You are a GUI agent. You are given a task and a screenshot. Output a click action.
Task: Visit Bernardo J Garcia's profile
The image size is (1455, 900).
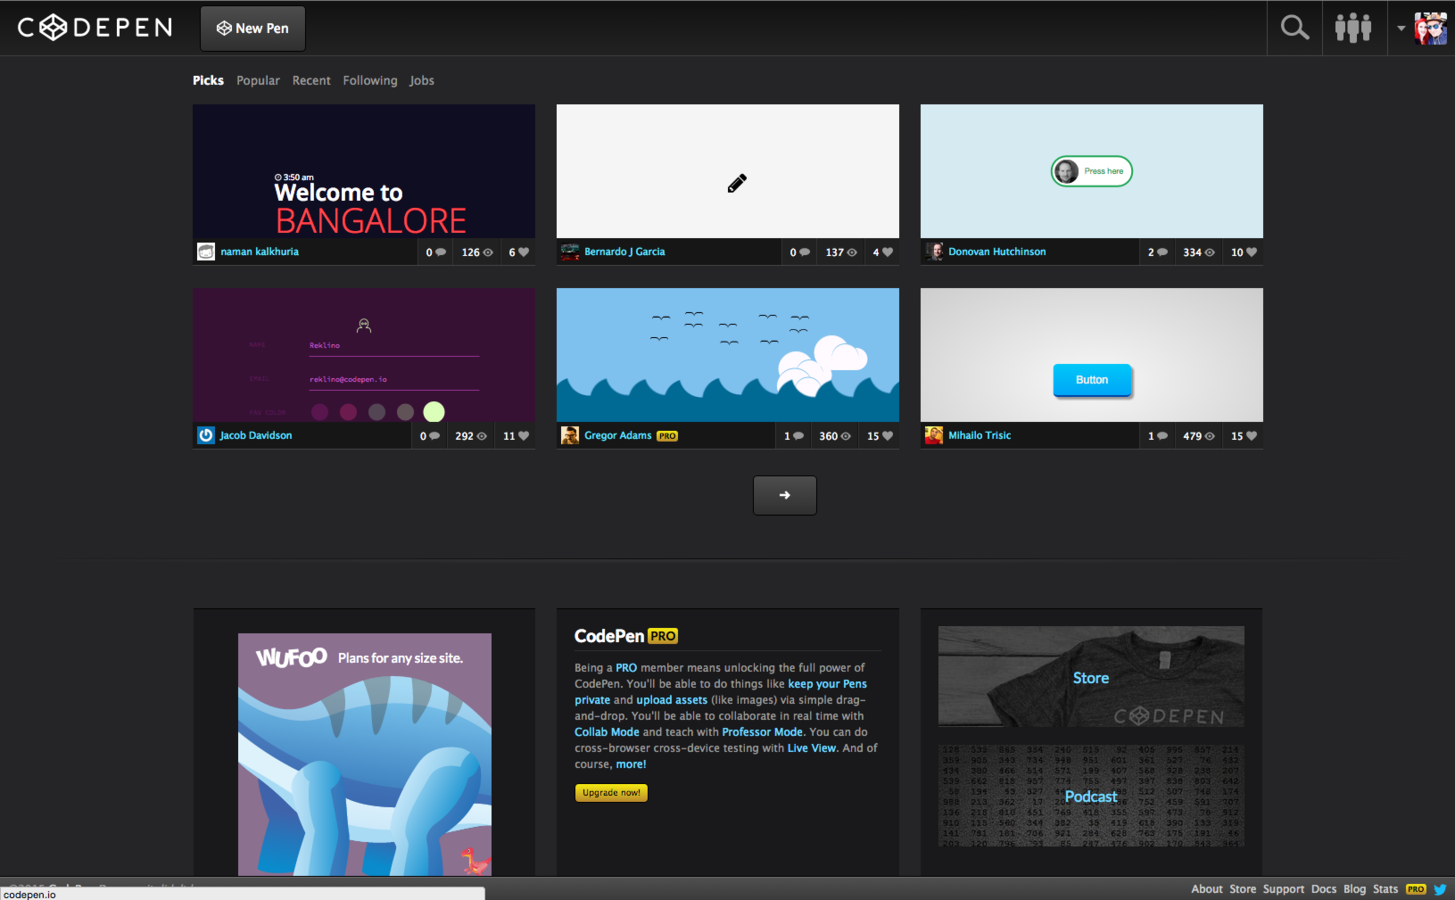click(x=624, y=252)
